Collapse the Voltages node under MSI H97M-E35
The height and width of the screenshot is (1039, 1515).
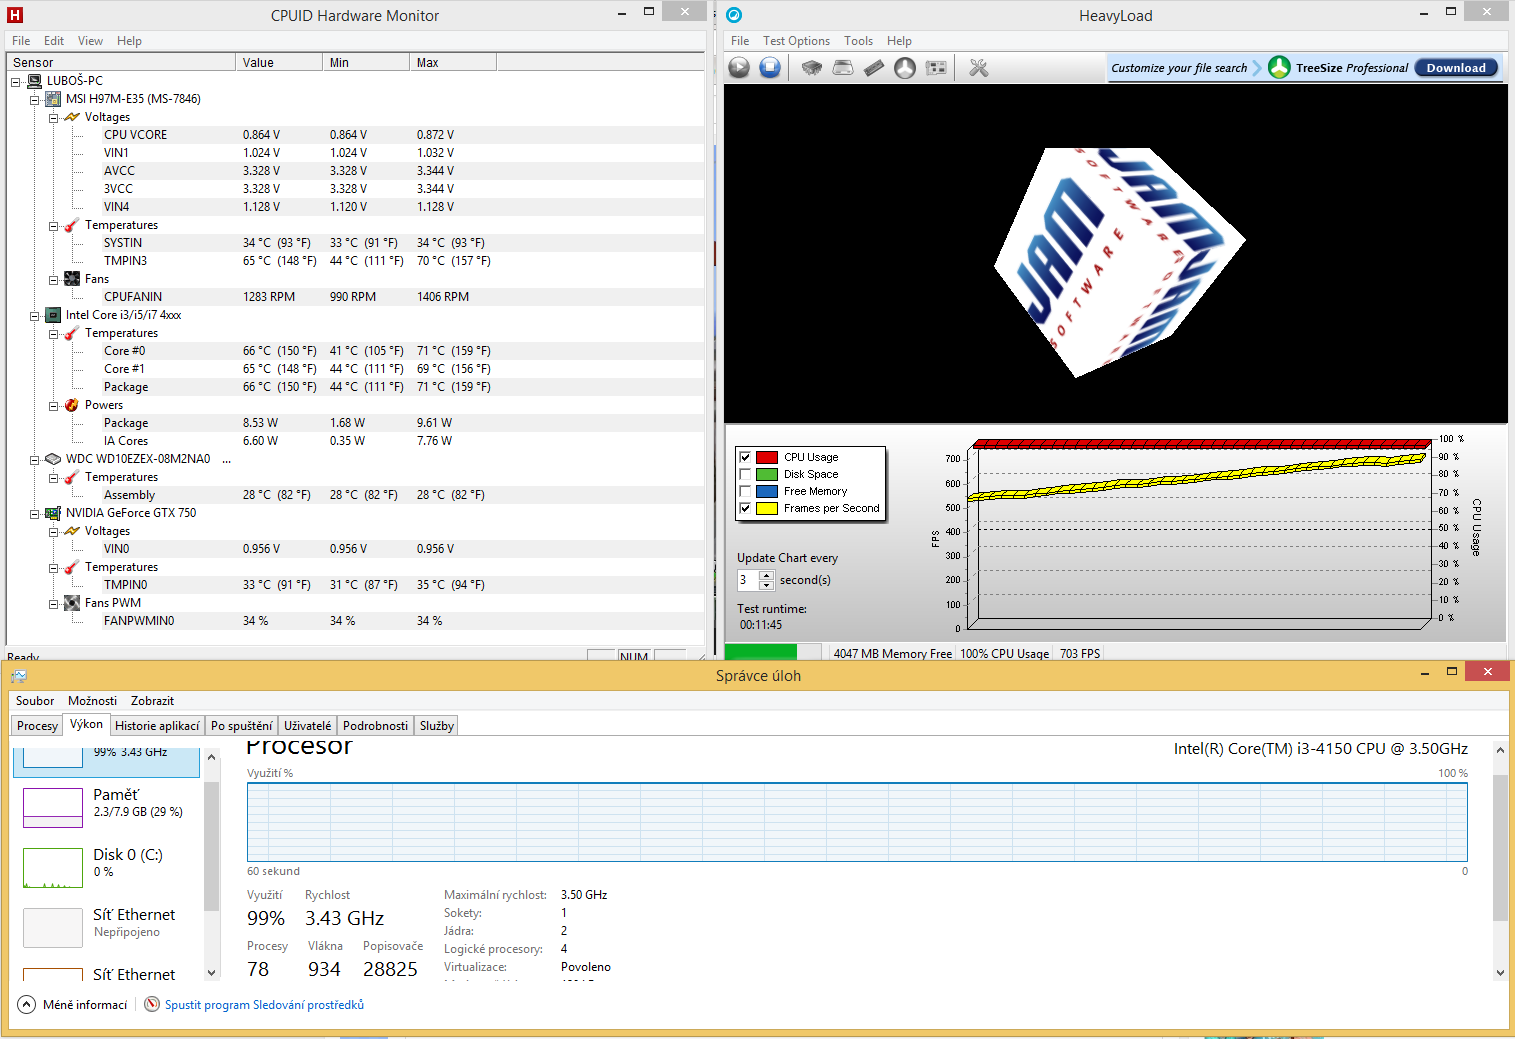(53, 117)
